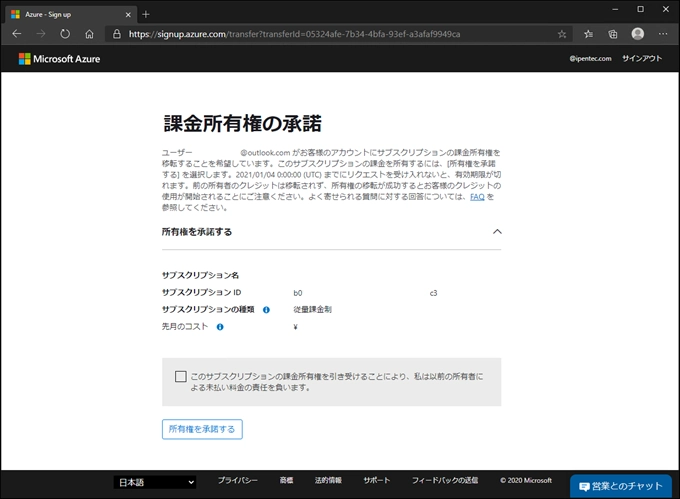Start 営業とのチャット sales chat
This screenshot has width=680, height=499.
[621, 486]
